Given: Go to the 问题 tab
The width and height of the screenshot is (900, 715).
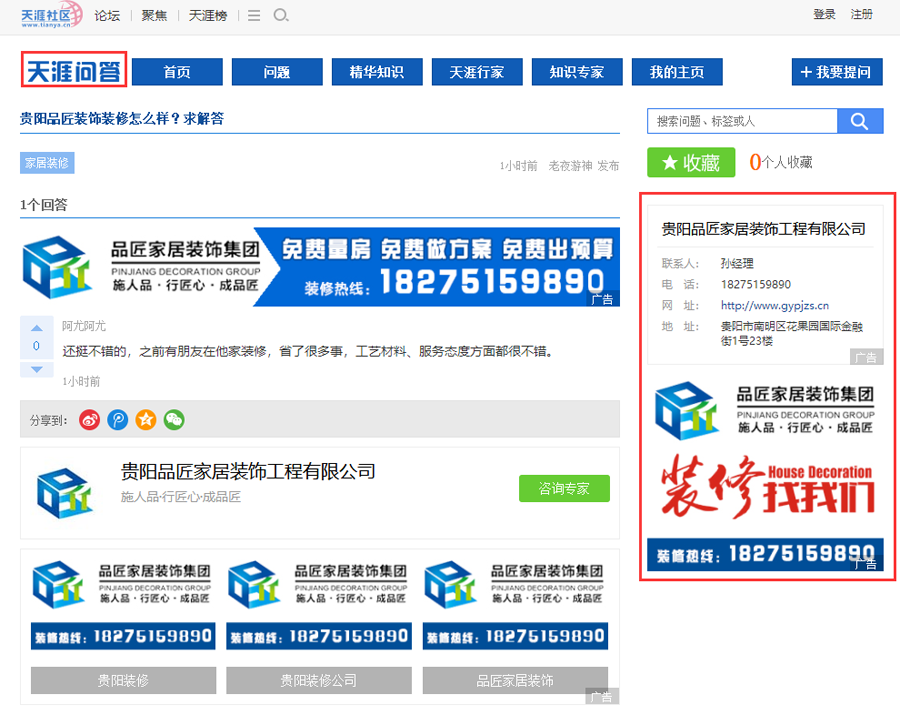Looking at the screenshot, I should pyautogui.click(x=277, y=72).
